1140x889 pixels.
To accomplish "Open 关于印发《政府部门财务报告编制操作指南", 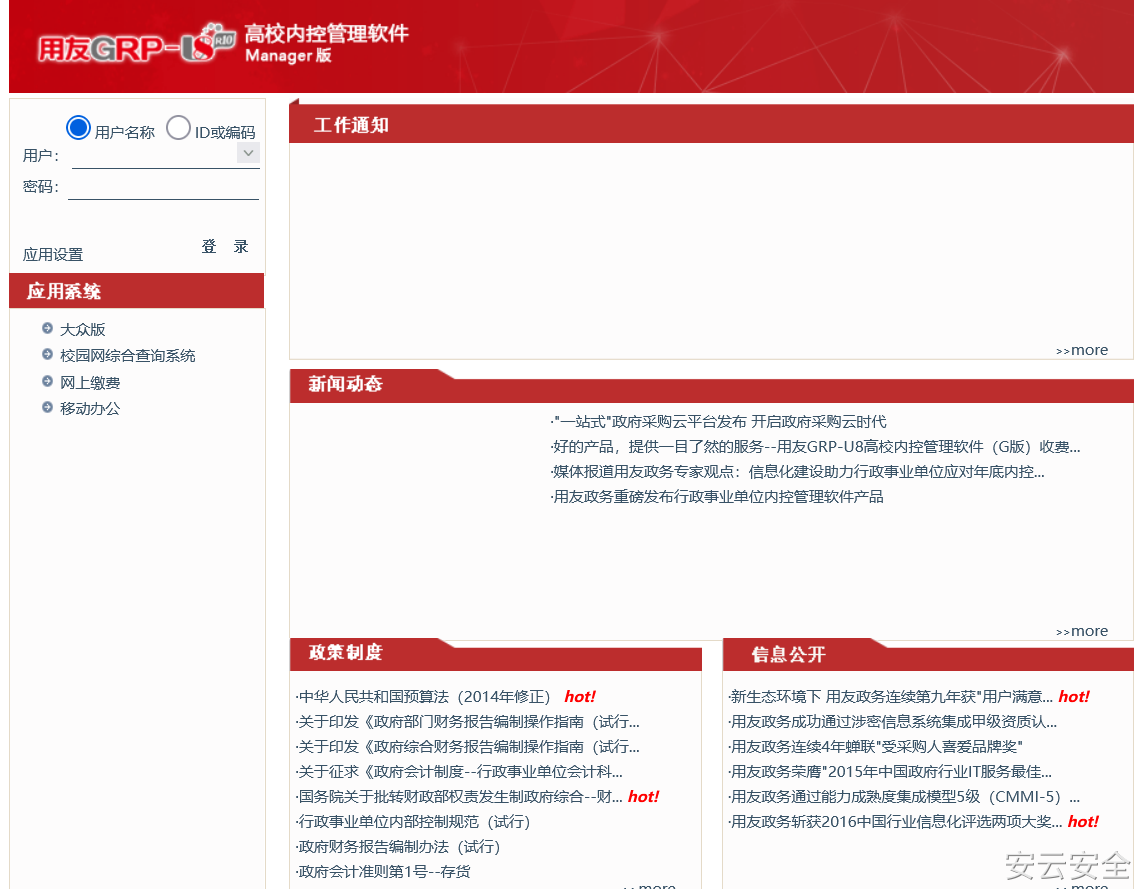I will point(468,722).
